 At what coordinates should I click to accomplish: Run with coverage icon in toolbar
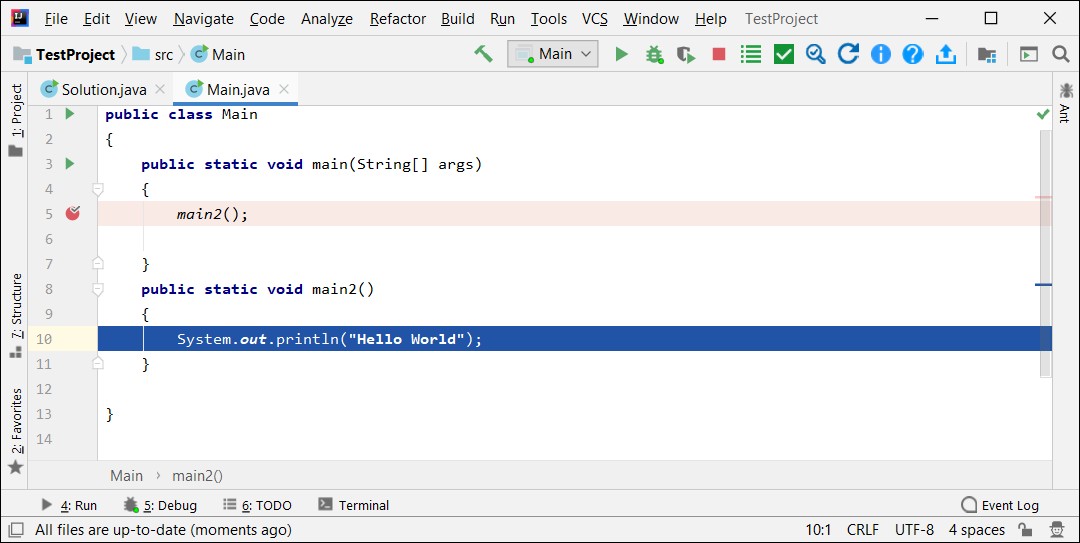[x=686, y=54]
